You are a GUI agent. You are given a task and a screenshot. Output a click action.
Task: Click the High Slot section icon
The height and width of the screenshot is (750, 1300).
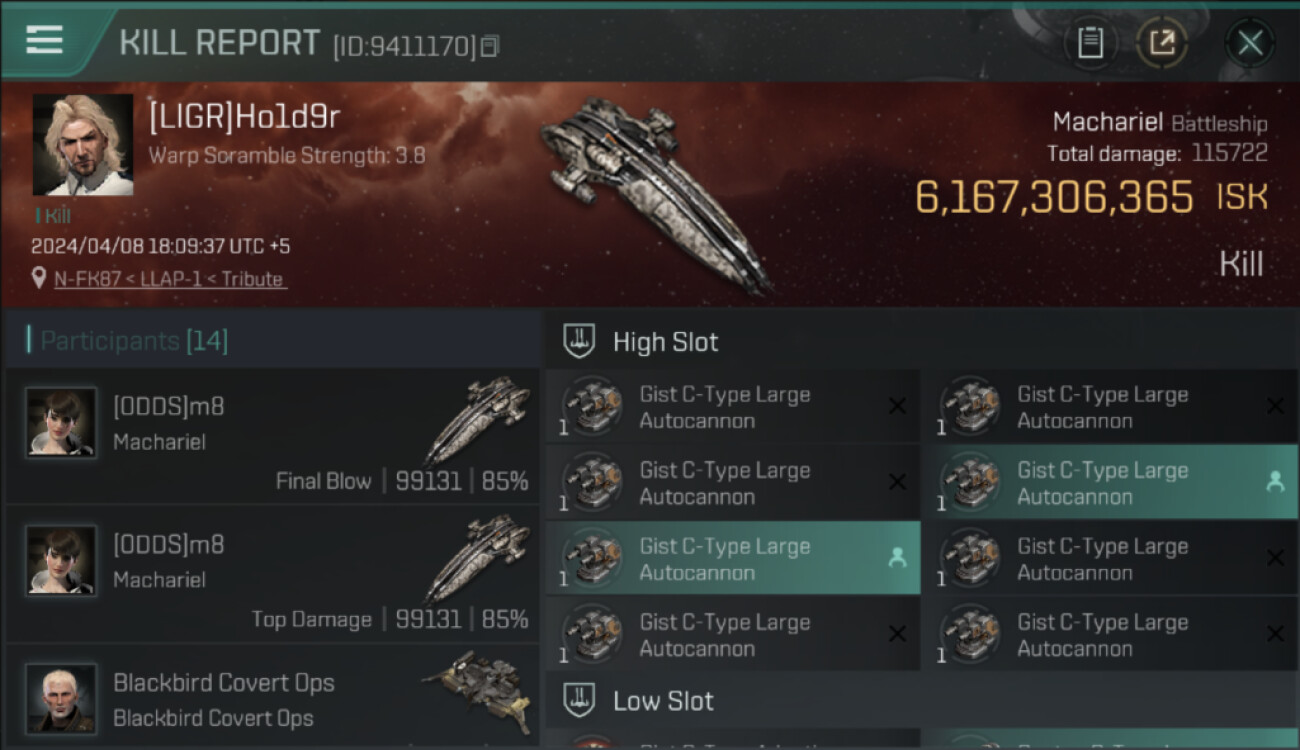580,341
